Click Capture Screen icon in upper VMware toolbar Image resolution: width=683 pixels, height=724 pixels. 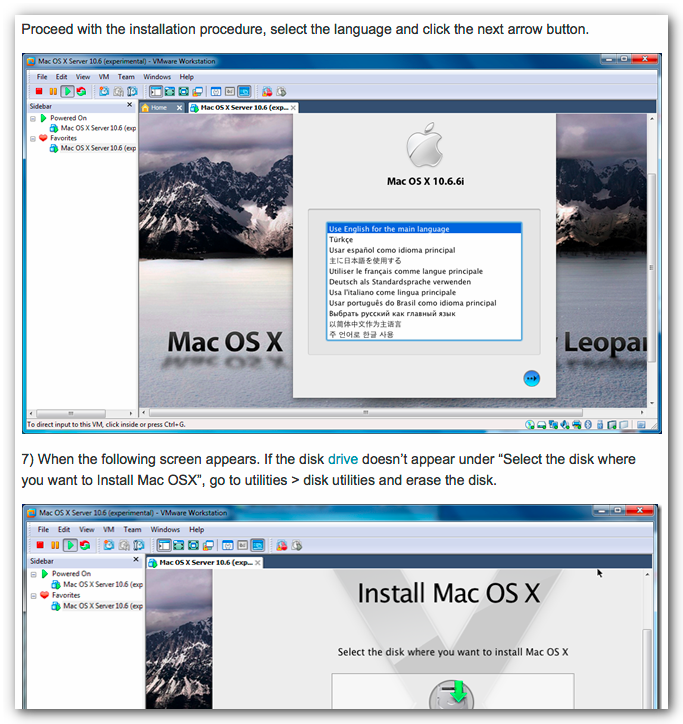(x=267, y=91)
